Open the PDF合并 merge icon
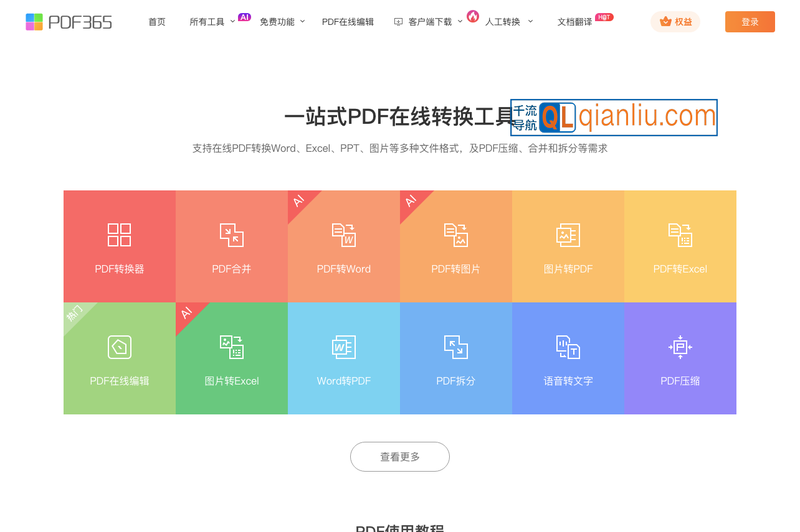The width and height of the screenshot is (800, 532). click(x=232, y=235)
